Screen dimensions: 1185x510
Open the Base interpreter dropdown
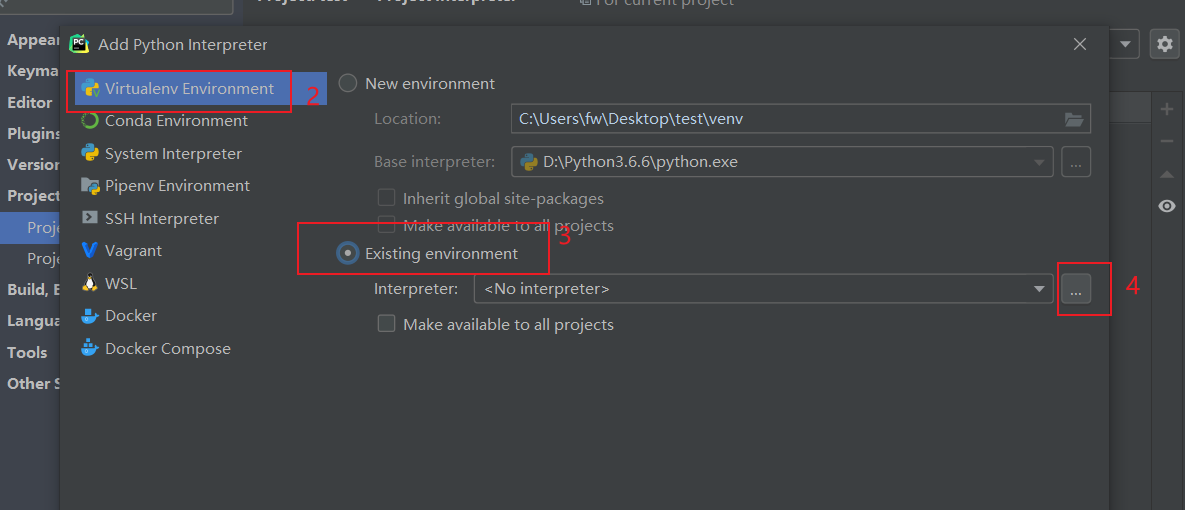click(x=1041, y=162)
